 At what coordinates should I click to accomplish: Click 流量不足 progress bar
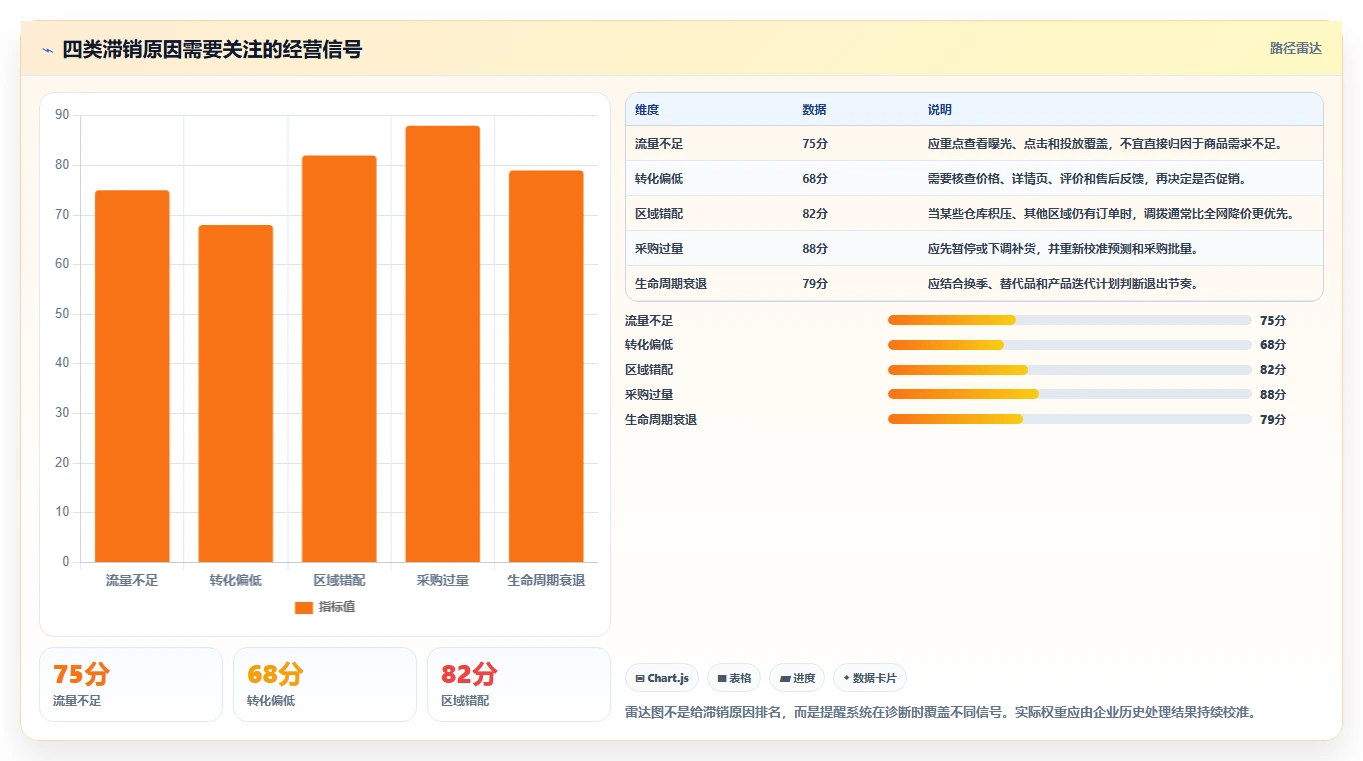1069,320
